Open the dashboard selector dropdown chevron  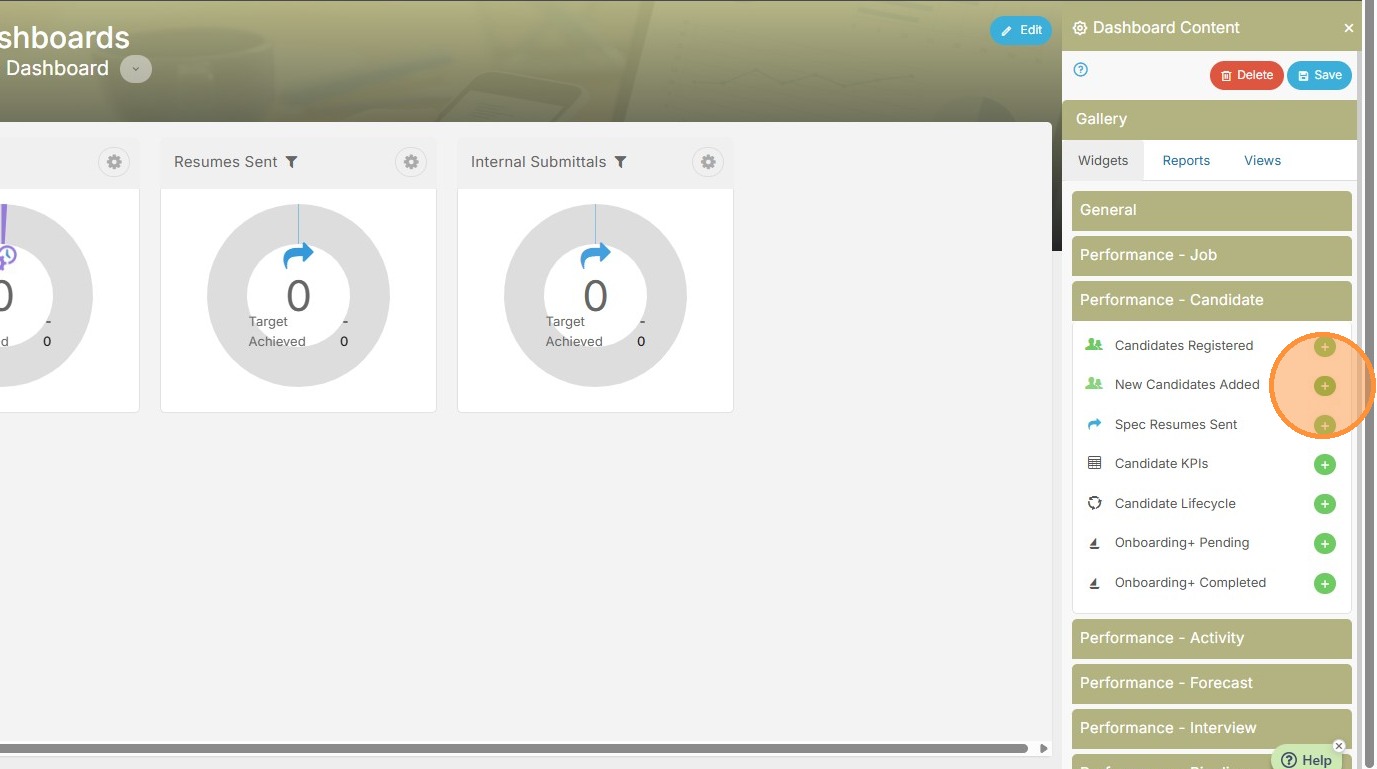(136, 69)
